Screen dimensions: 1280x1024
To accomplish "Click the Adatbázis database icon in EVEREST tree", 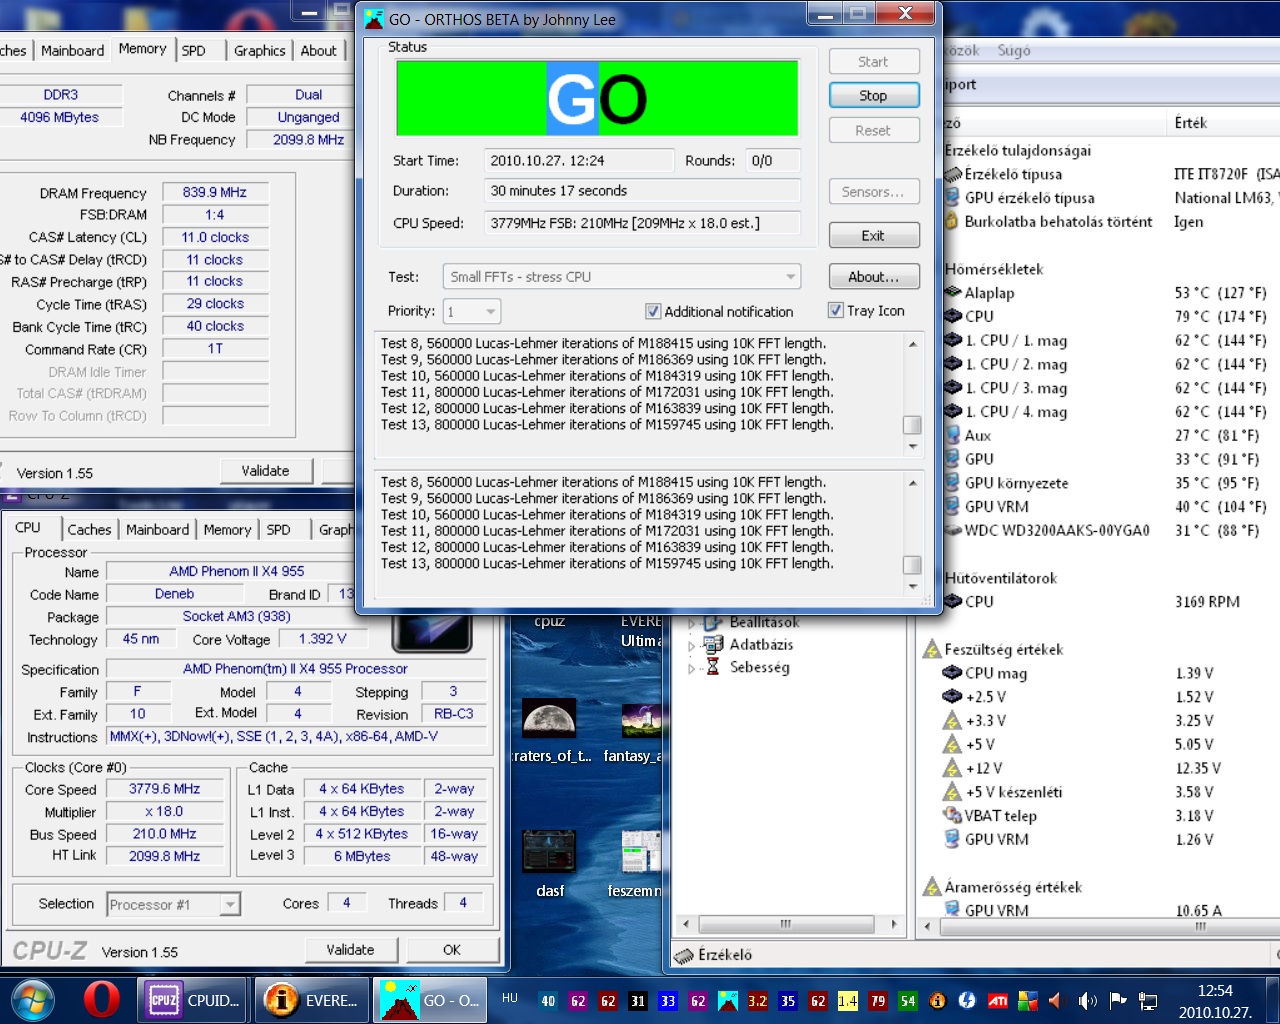I will pos(713,644).
